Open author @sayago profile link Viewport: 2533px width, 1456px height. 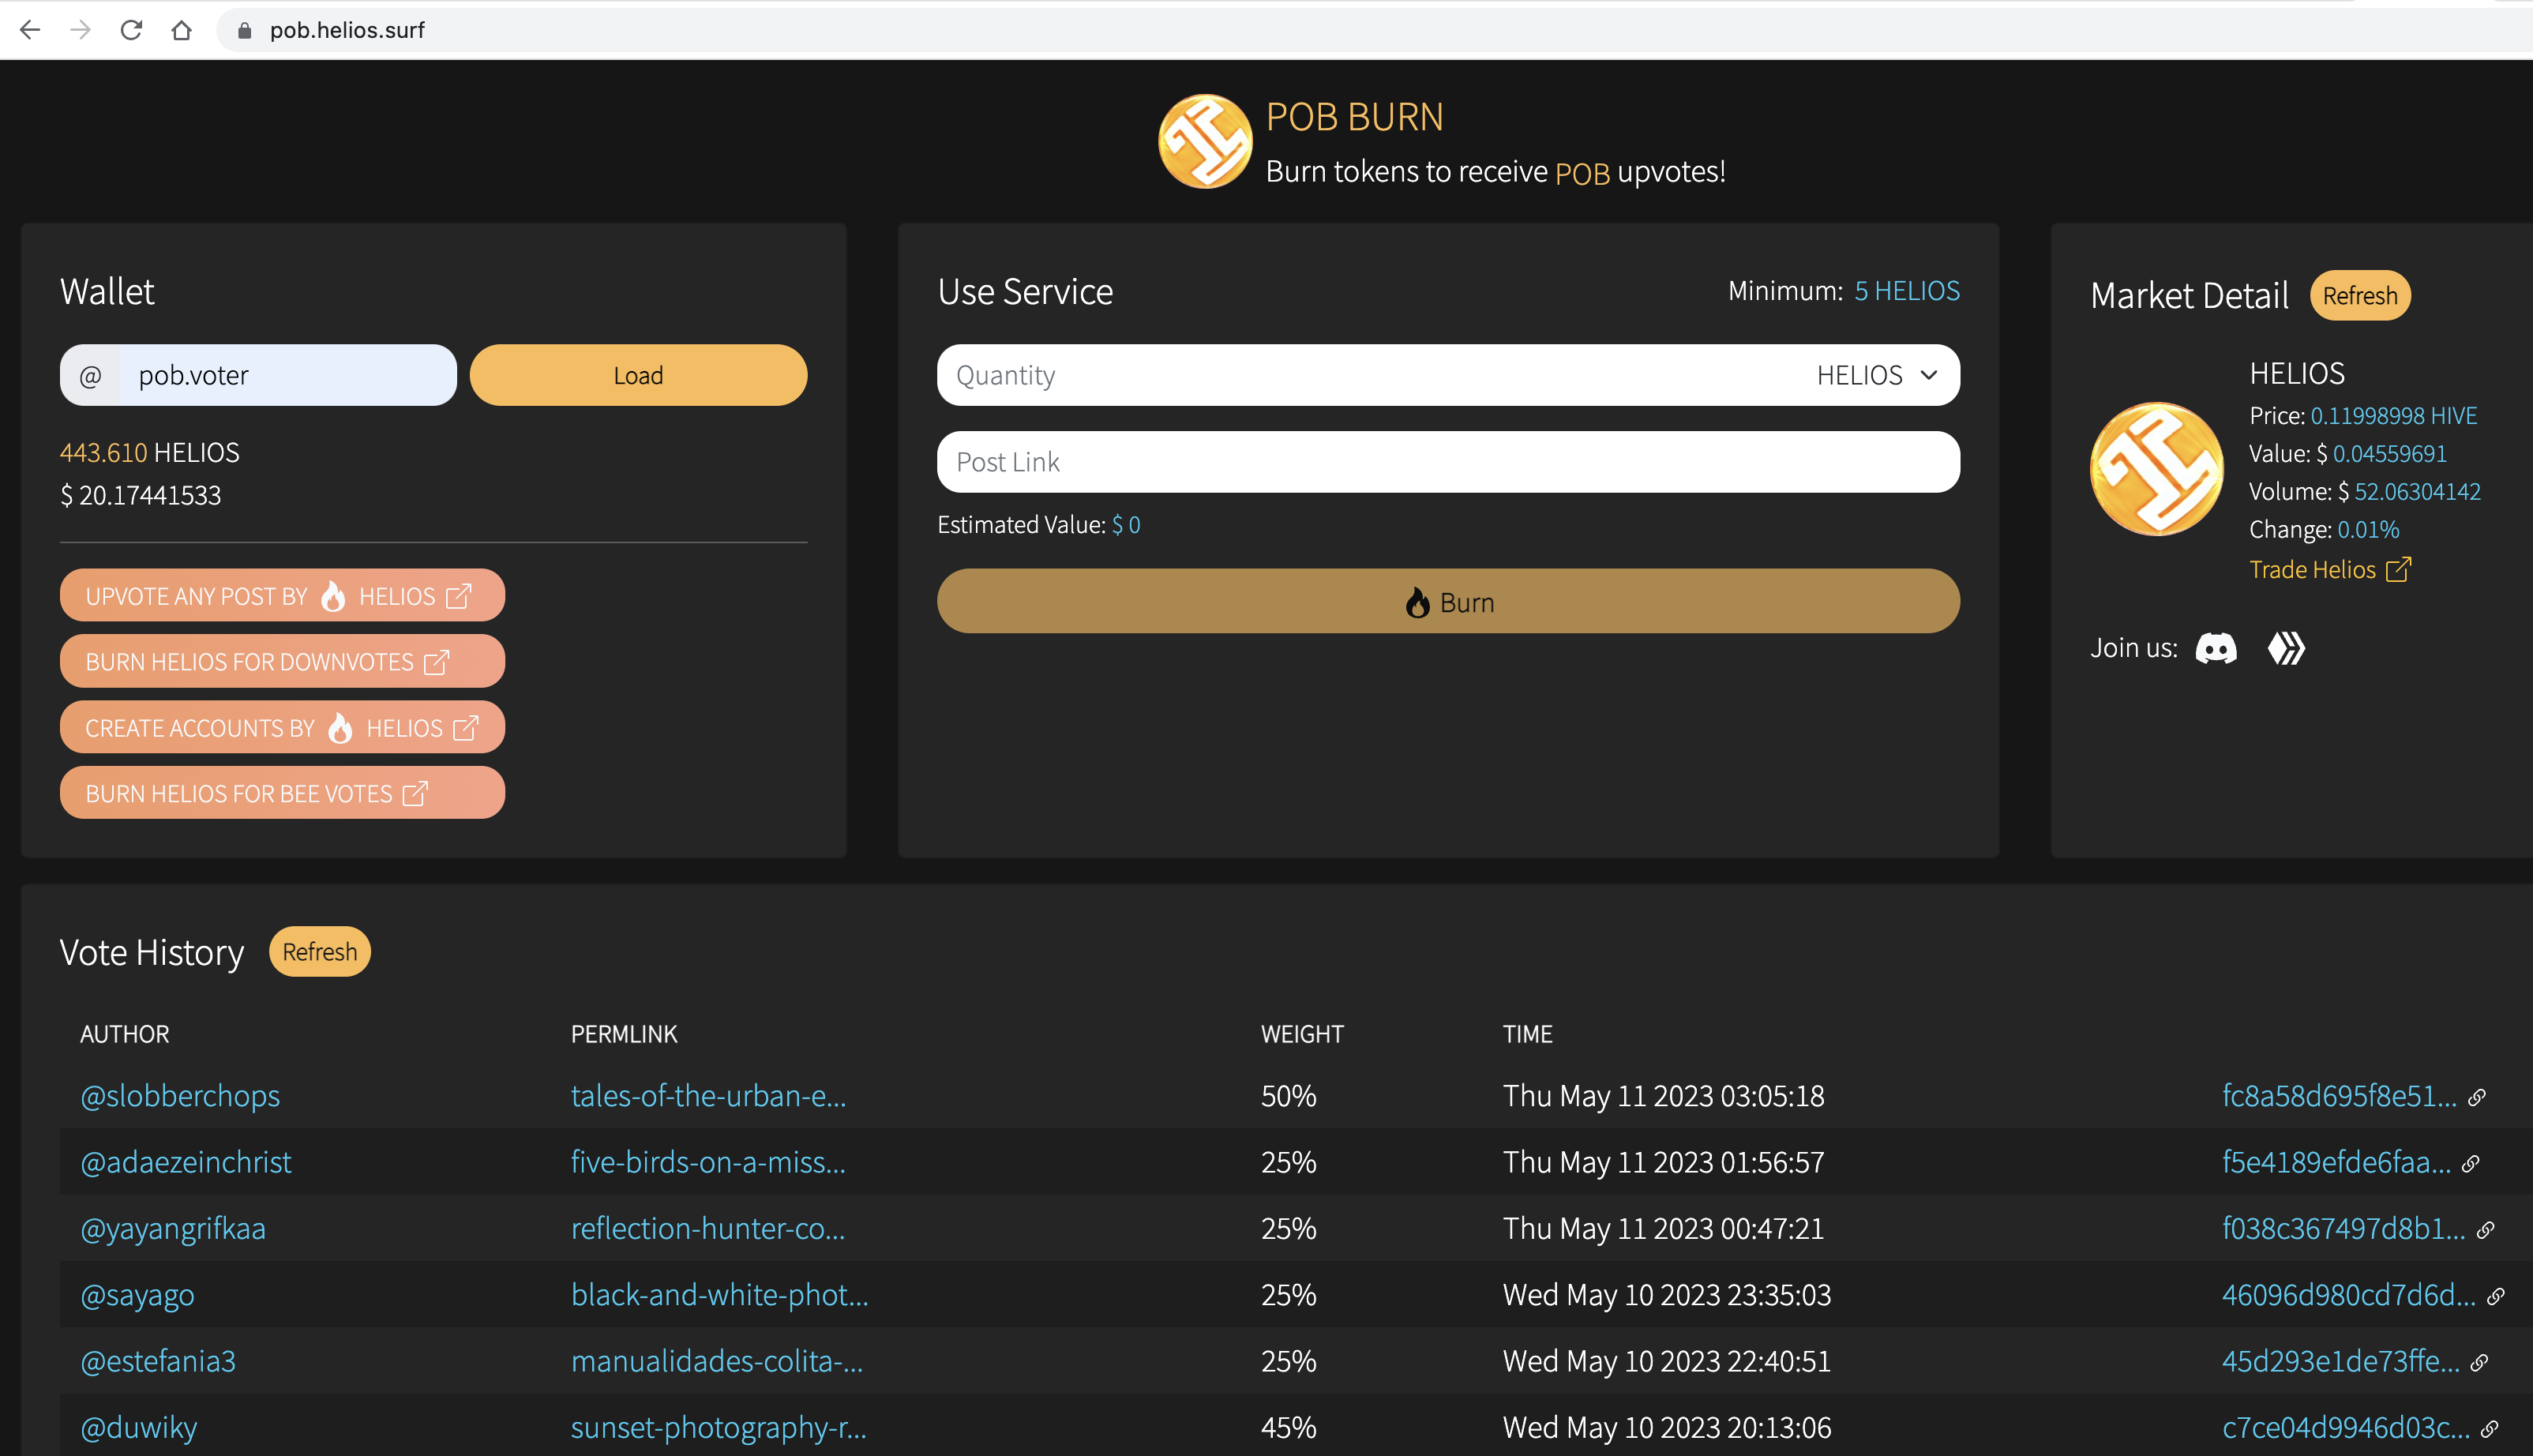137,1295
